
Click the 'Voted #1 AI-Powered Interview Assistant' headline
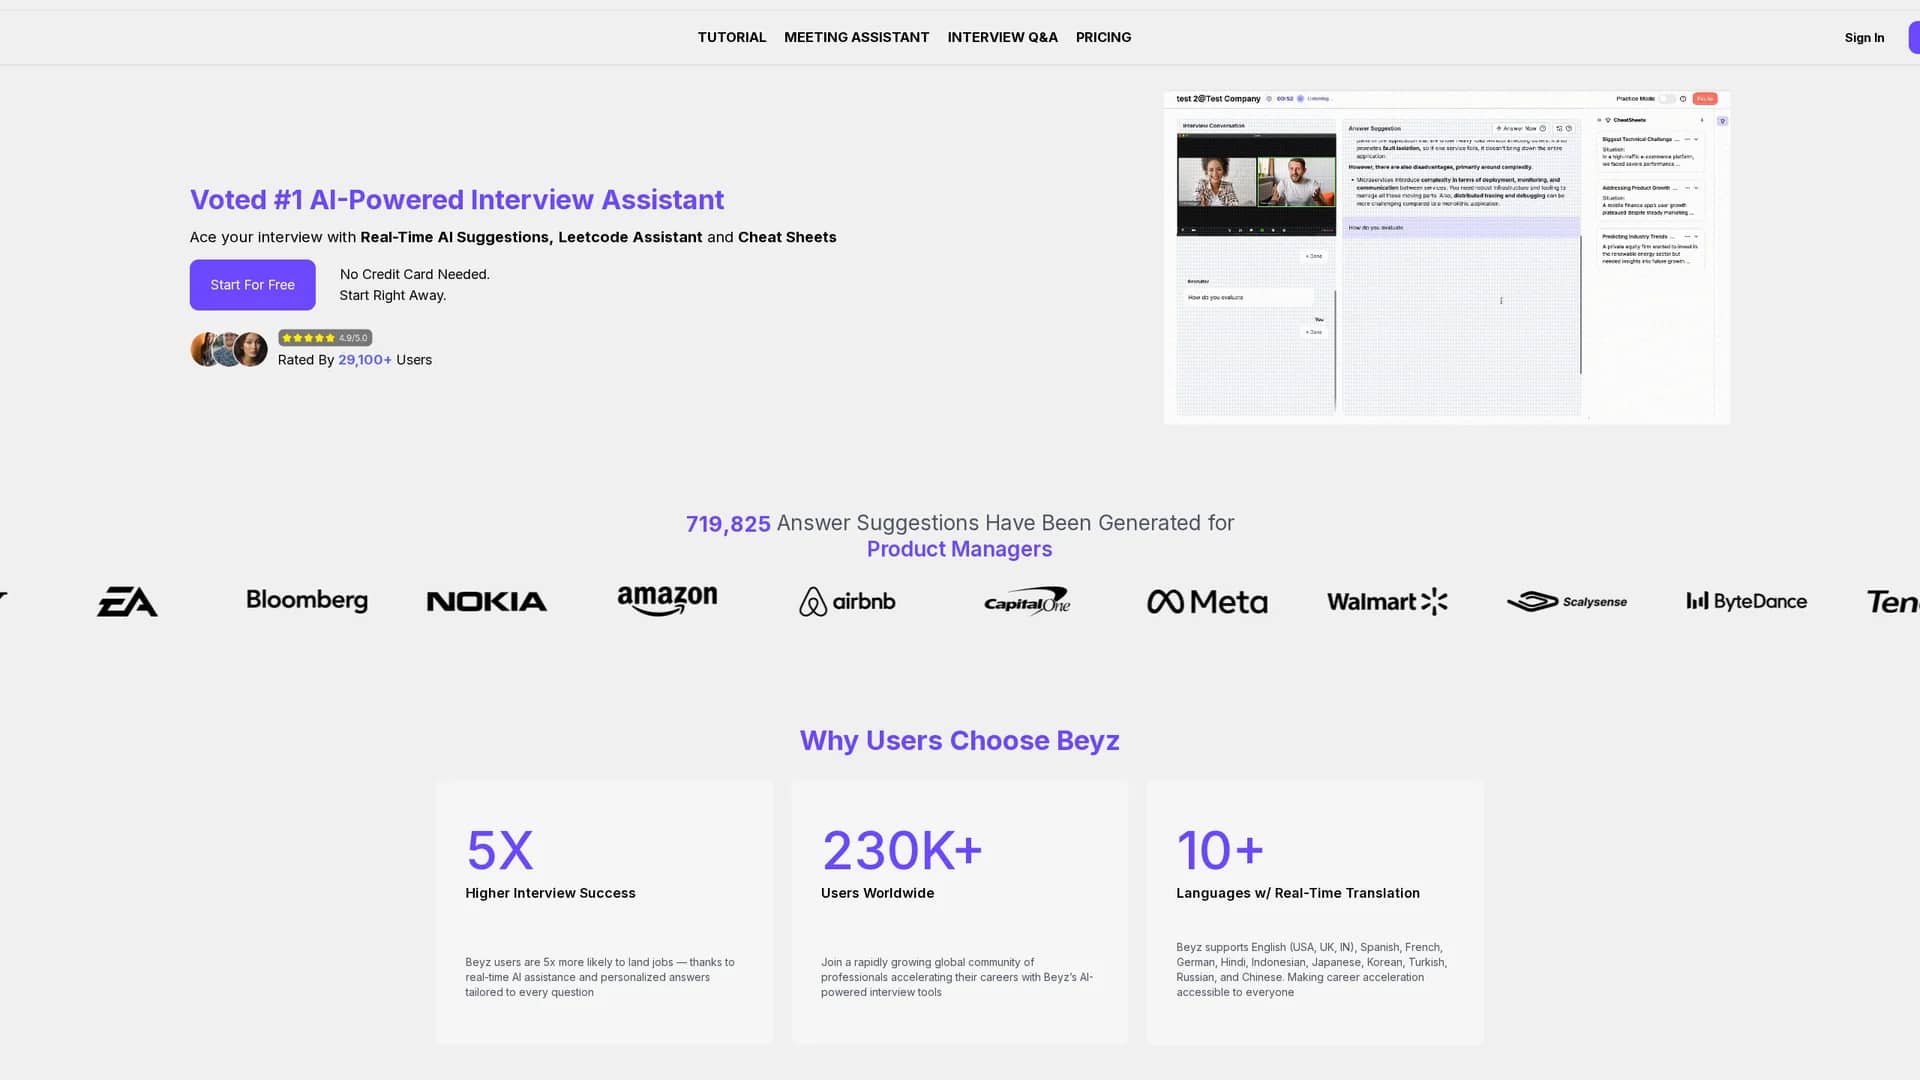tap(457, 200)
